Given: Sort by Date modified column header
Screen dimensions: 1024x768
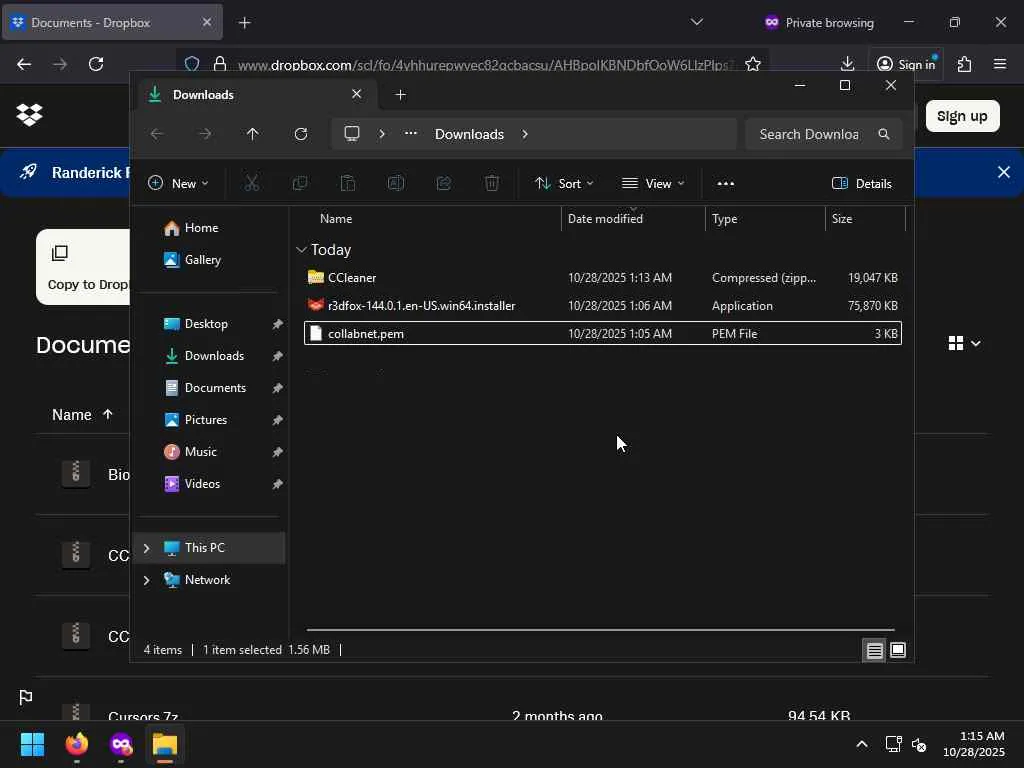Looking at the screenshot, I should pos(633,219).
